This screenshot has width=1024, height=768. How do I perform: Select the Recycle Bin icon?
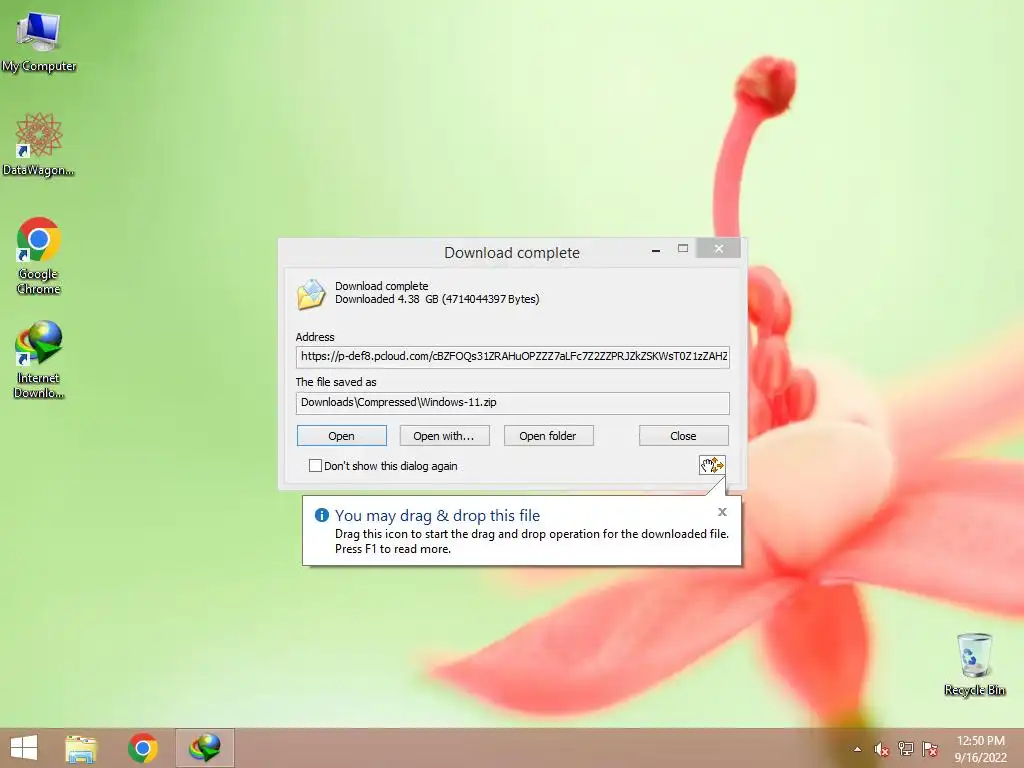[974, 664]
